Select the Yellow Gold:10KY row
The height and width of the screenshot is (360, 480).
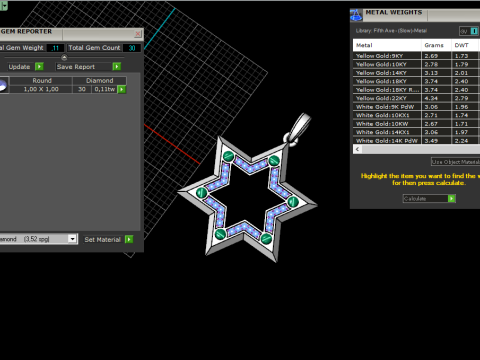point(416,64)
